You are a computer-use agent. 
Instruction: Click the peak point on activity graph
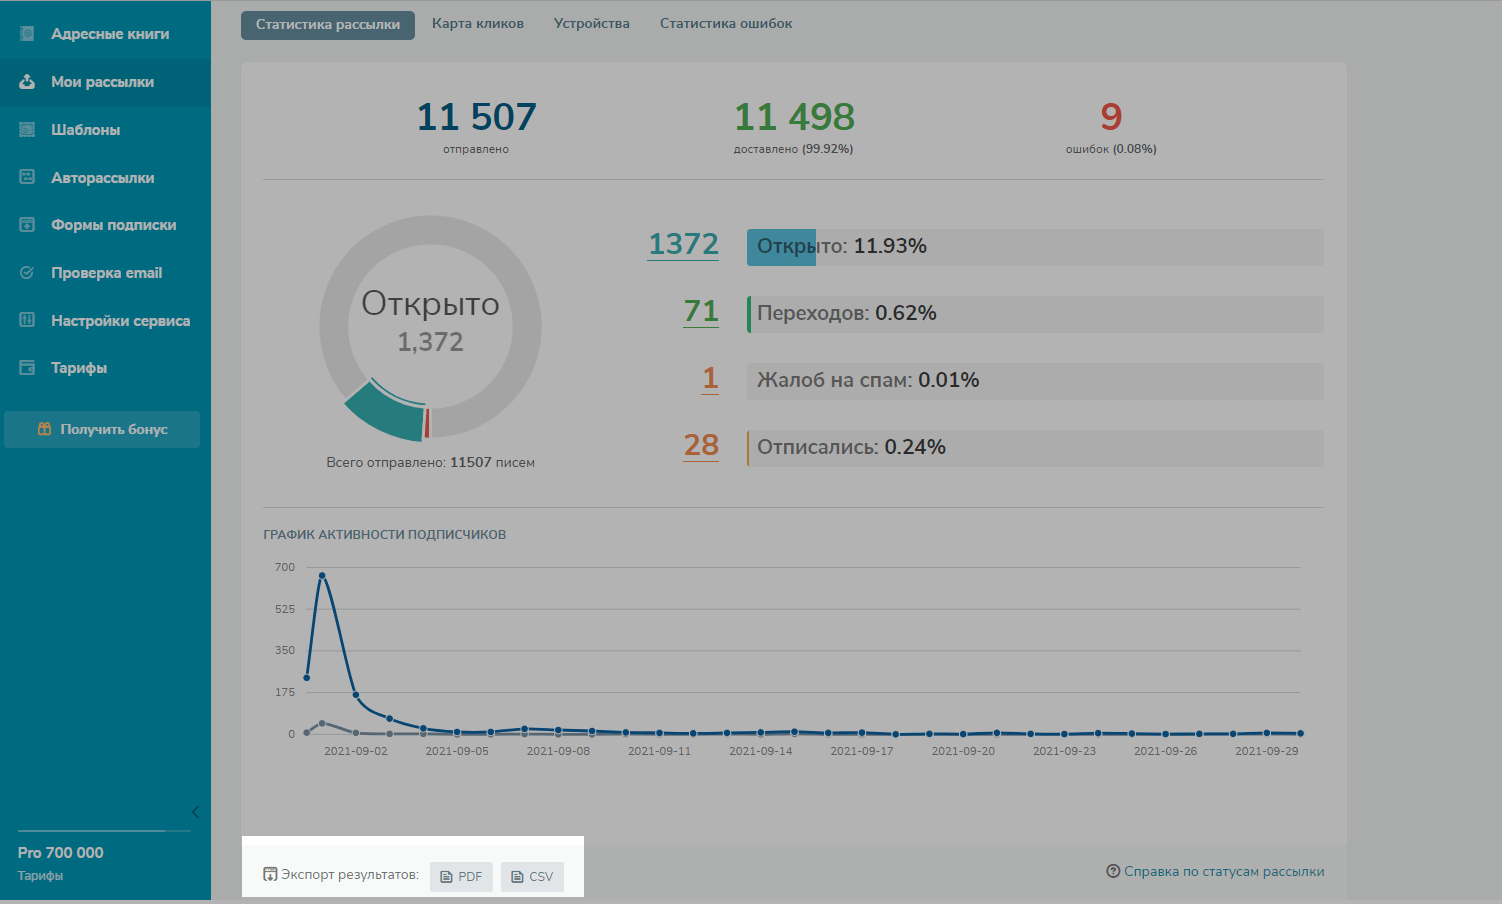[322, 576]
